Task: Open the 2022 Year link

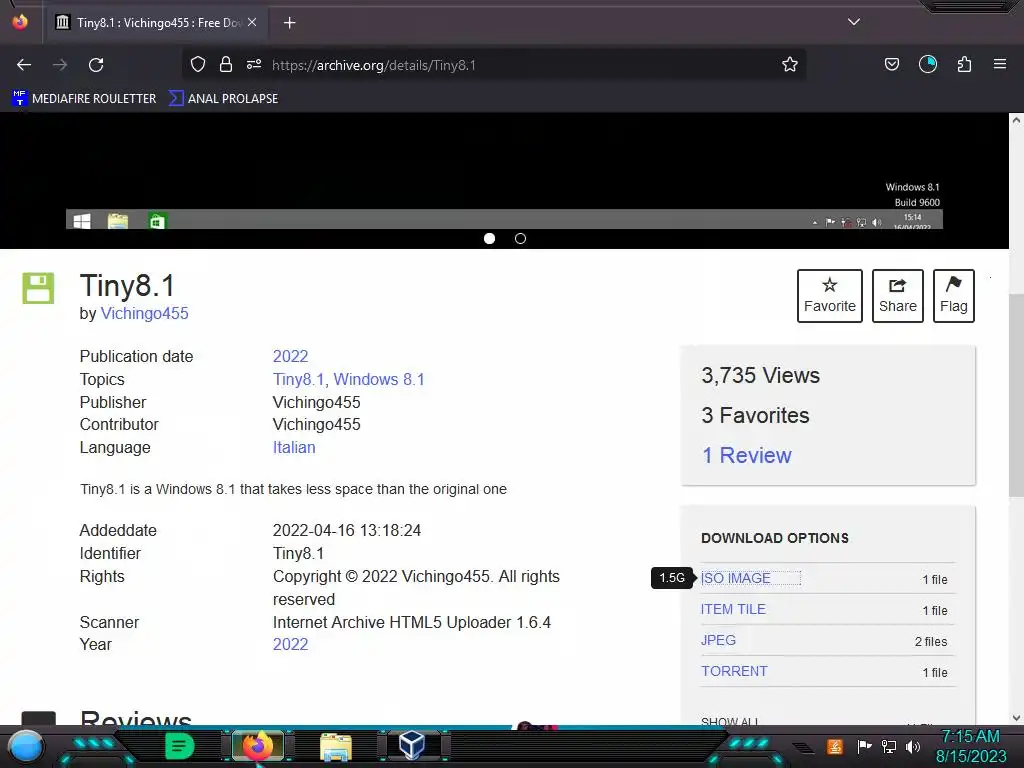Action: (290, 644)
